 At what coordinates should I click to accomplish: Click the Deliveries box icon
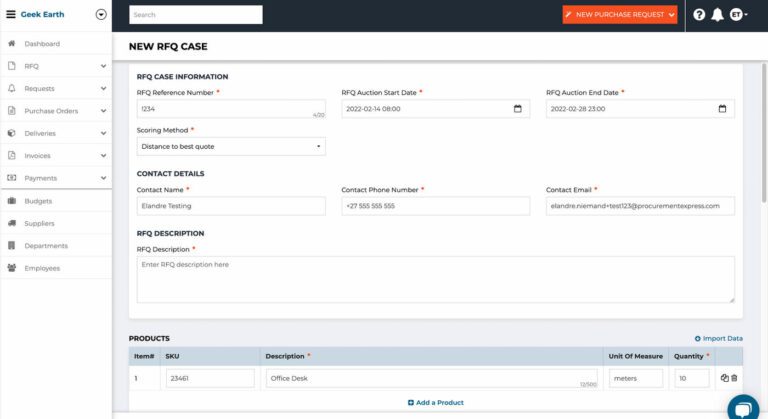(12, 133)
